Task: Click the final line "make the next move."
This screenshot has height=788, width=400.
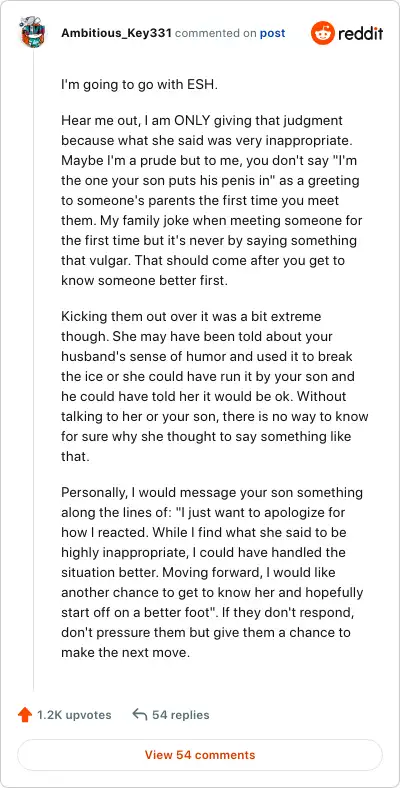Action: pos(125,652)
